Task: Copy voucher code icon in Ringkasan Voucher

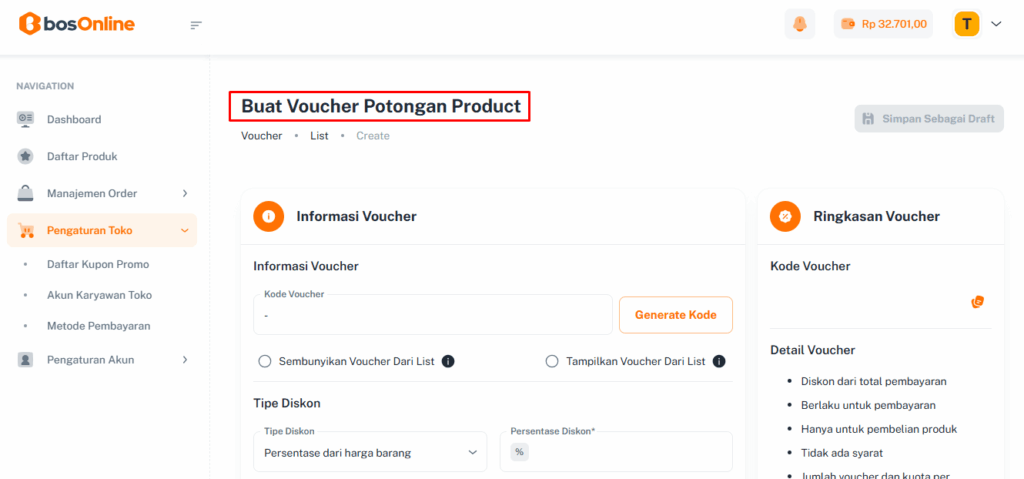Action: point(978,301)
